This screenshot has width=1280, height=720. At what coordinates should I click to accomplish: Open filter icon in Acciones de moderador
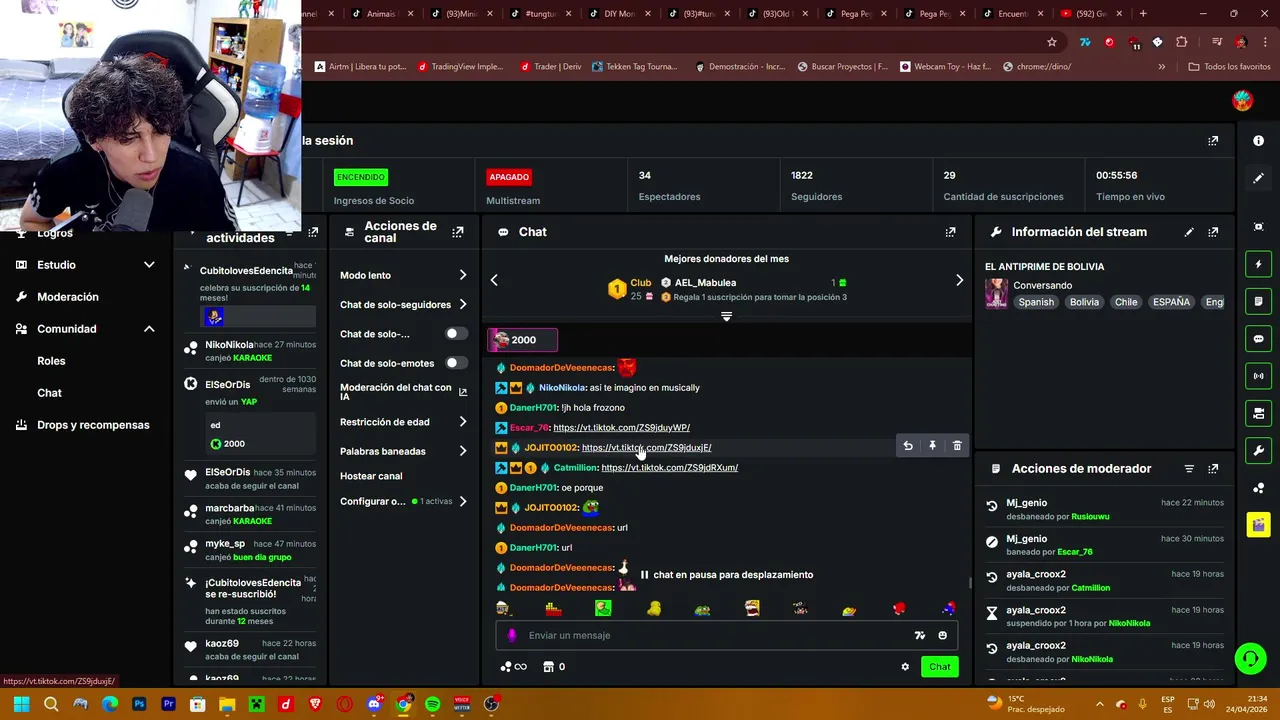point(1189,469)
